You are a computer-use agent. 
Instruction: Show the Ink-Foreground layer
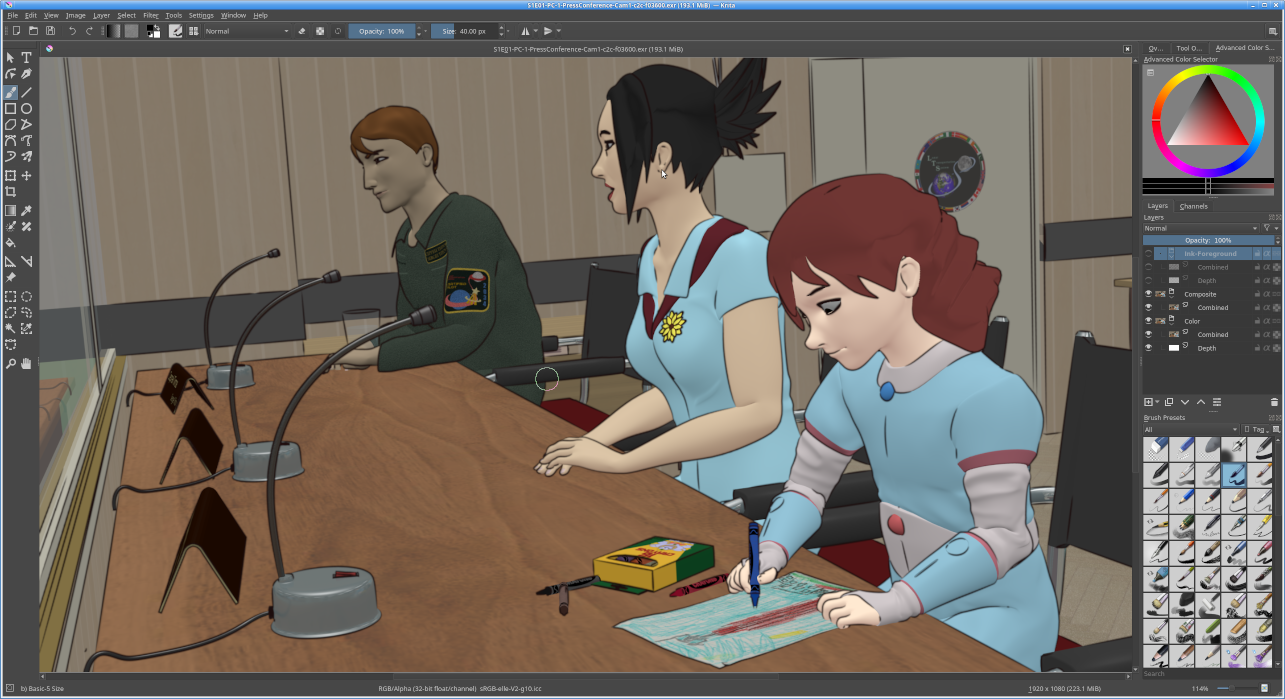[x=1148, y=254]
